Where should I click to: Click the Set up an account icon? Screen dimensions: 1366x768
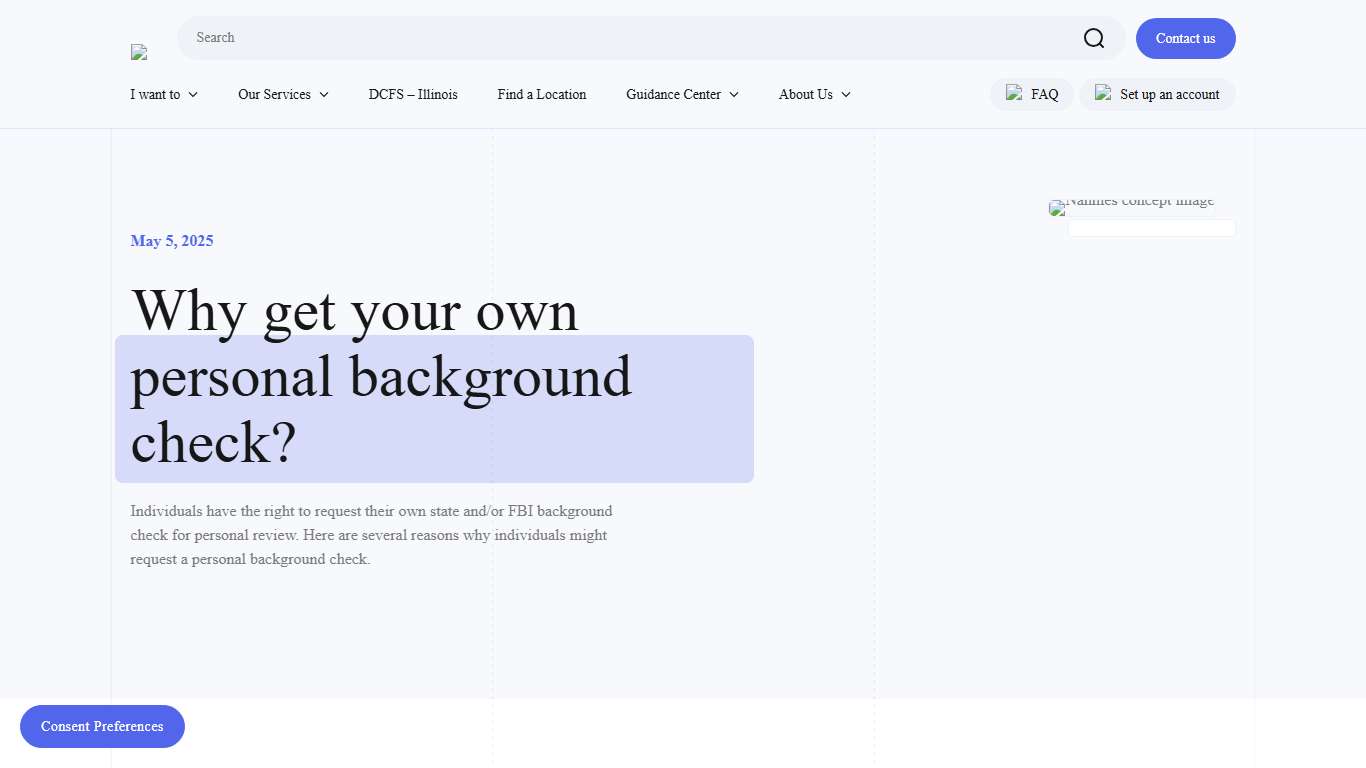[1103, 93]
